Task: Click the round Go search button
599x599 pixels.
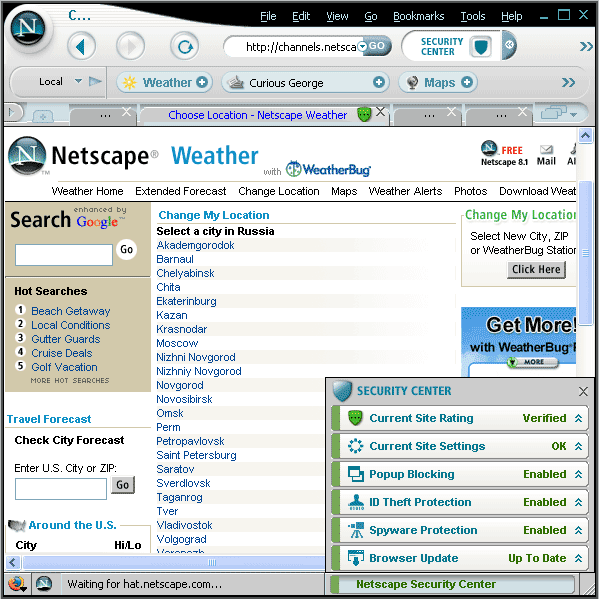Action: pyautogui.click(x=126, y=249)
